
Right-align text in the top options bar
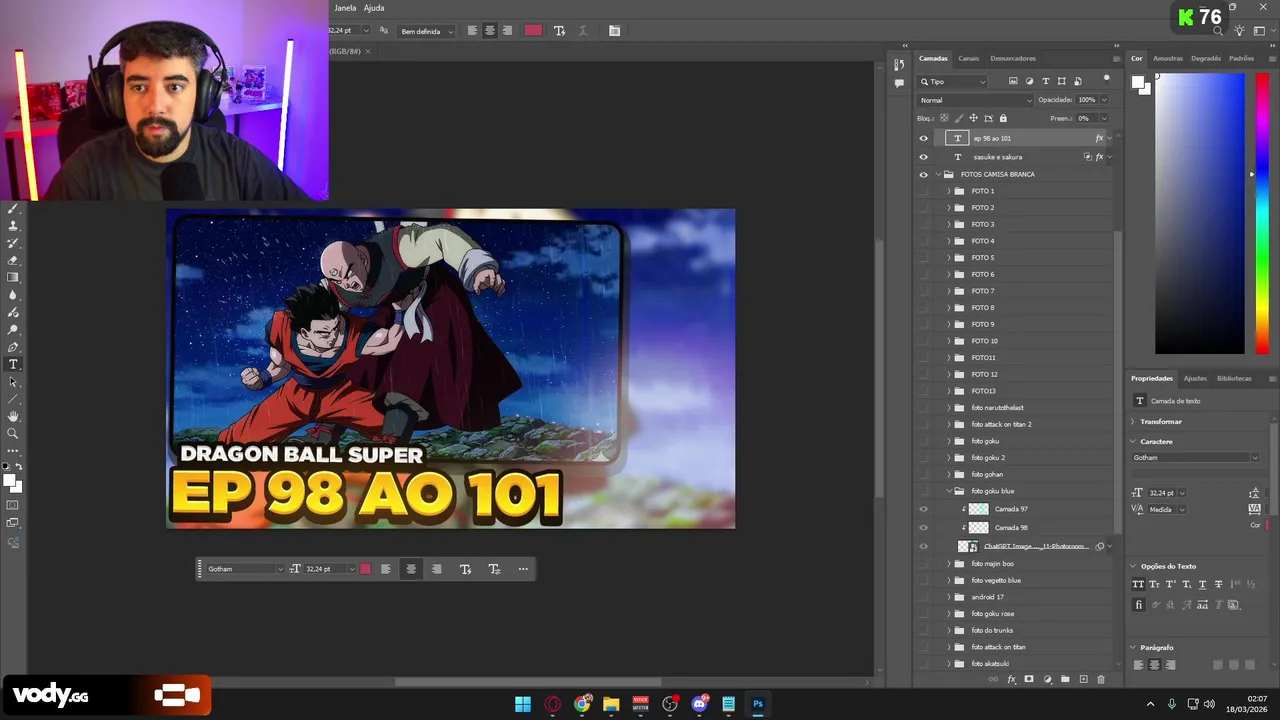pyautogui.click(x=507, y=31)
